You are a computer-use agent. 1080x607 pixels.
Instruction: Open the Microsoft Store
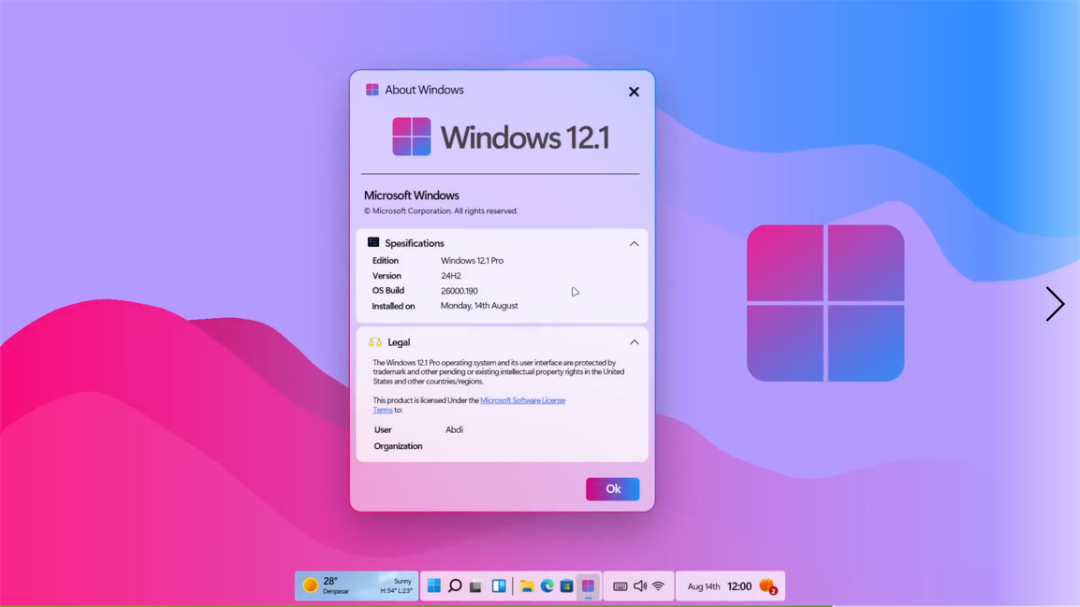[569, 585]
